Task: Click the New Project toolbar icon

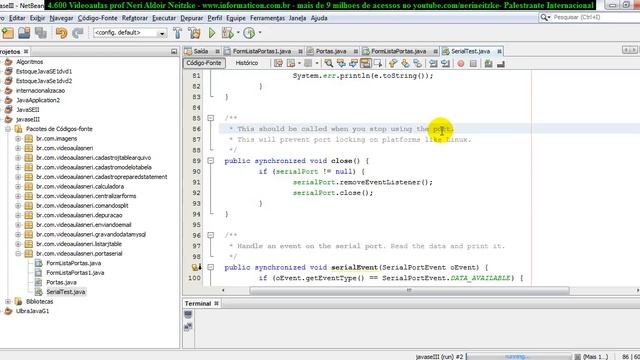Action: tap(8, 33)
